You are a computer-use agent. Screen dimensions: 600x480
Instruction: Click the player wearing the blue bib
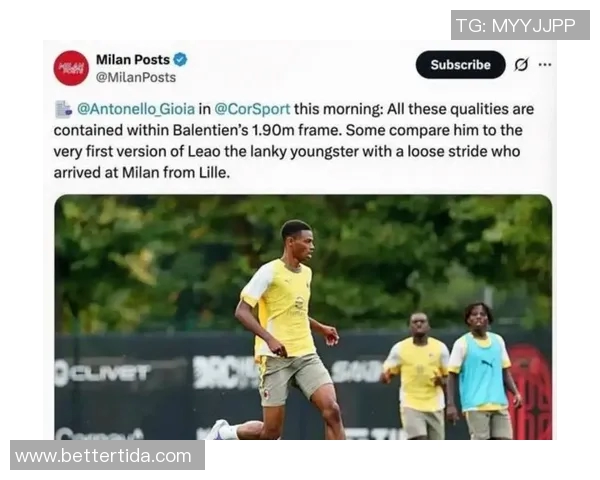pyautogui.click(x=484, y=371)
